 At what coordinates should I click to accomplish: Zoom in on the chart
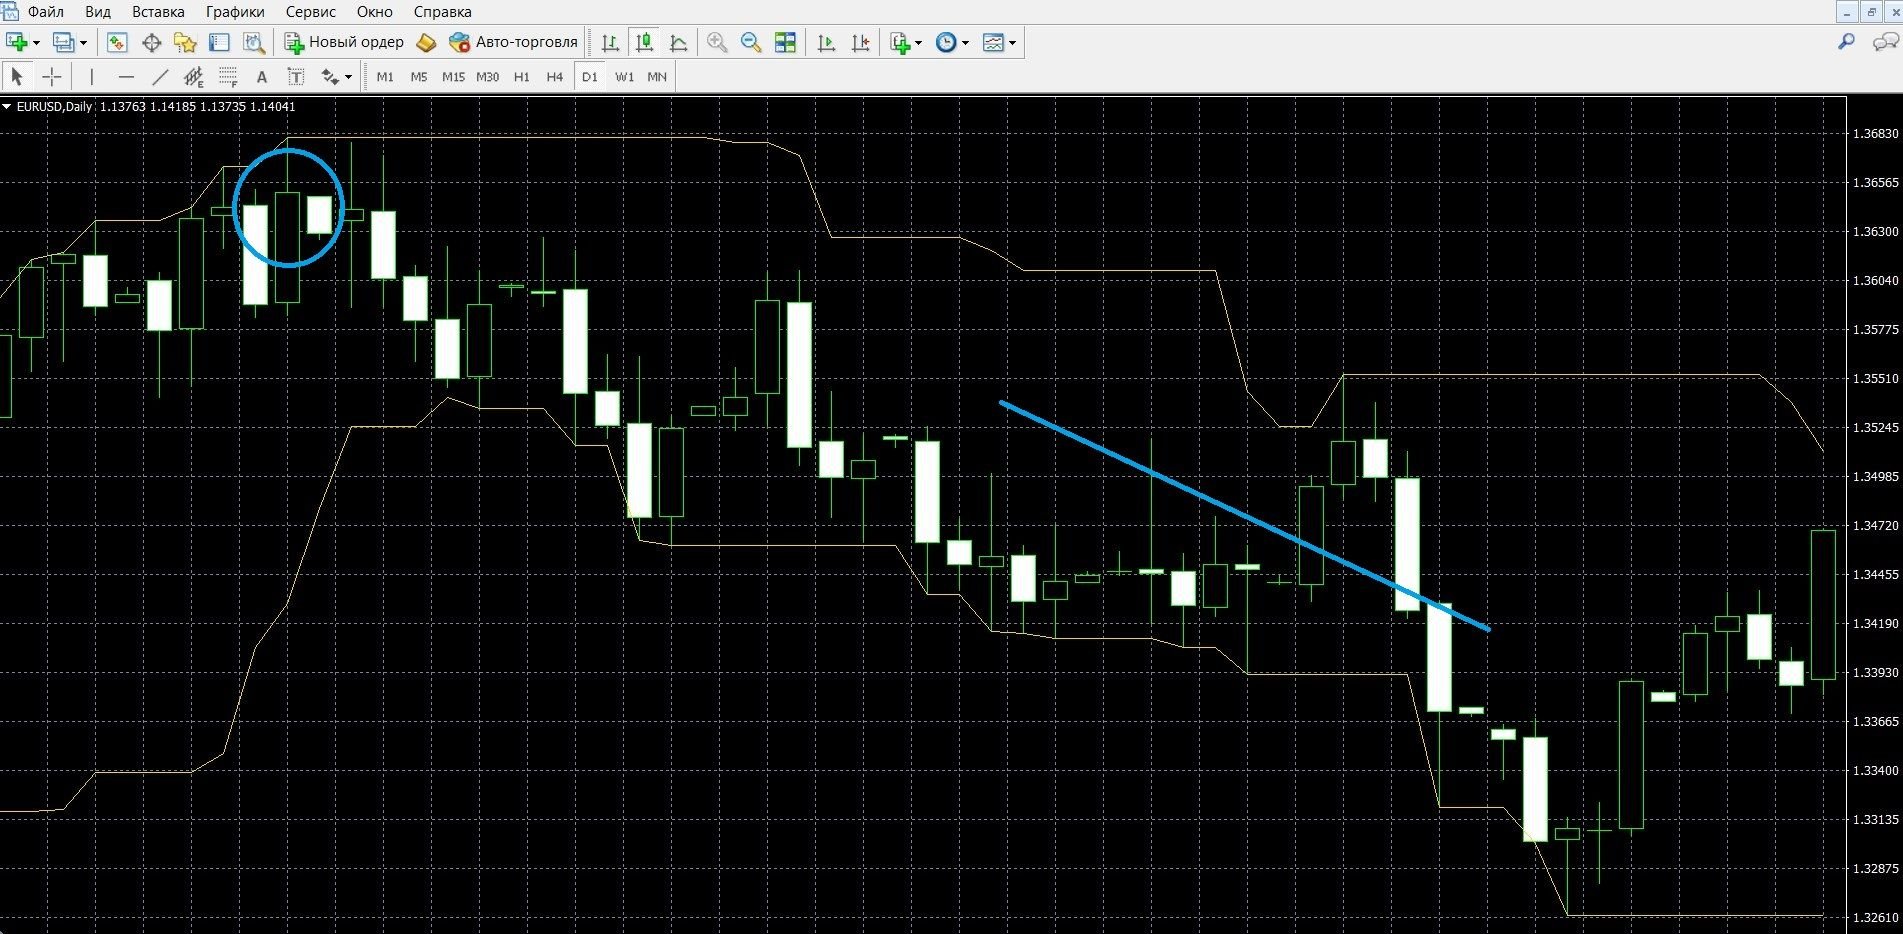click(x=717, y=42)
